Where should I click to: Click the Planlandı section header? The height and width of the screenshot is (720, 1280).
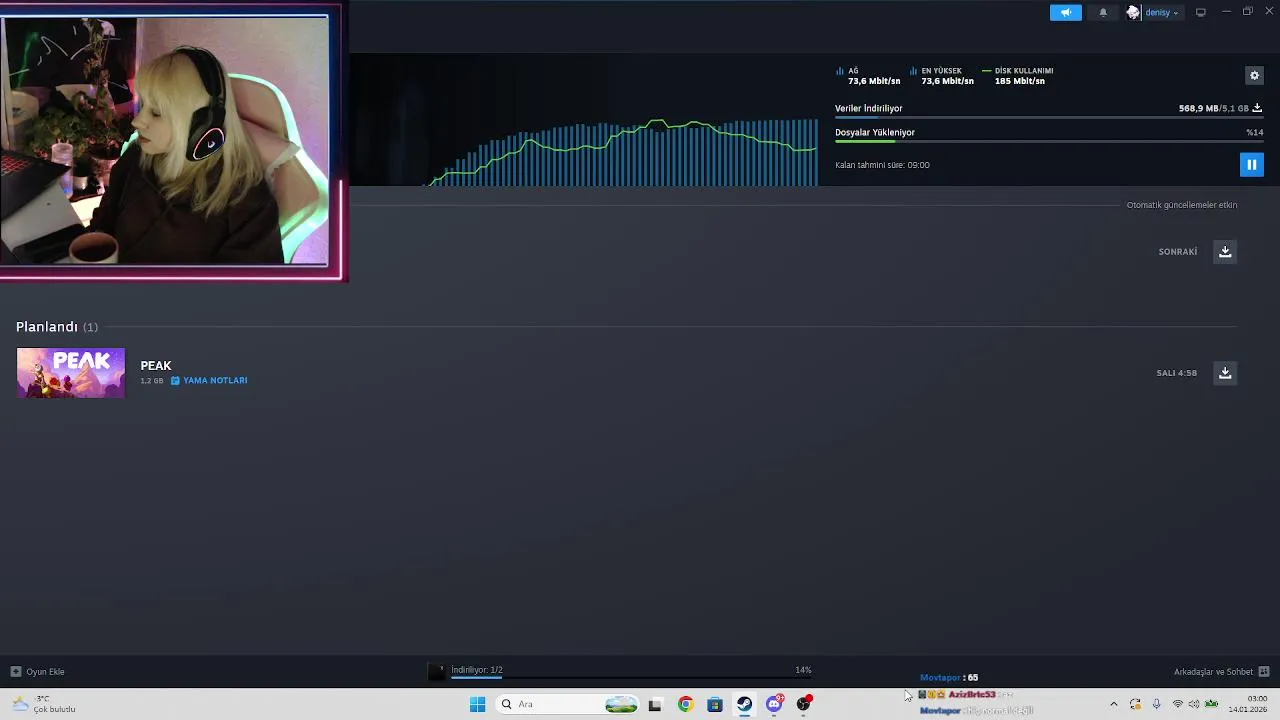pos(57,327)
